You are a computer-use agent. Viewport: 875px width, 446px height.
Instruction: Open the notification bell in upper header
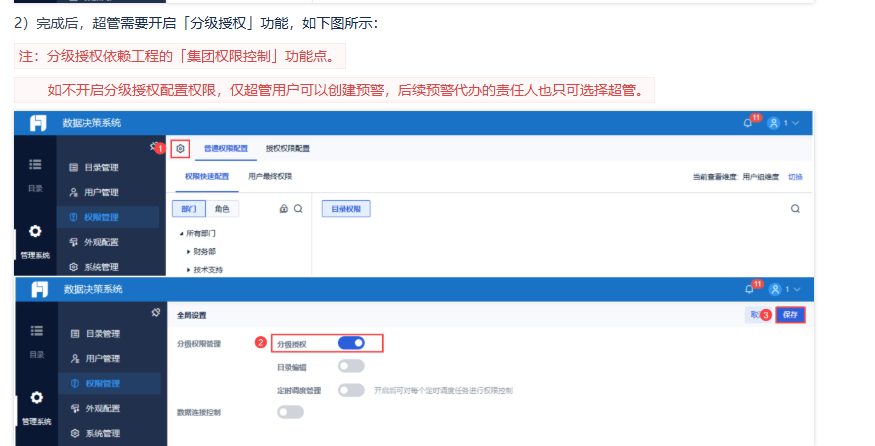click(748, 123)
